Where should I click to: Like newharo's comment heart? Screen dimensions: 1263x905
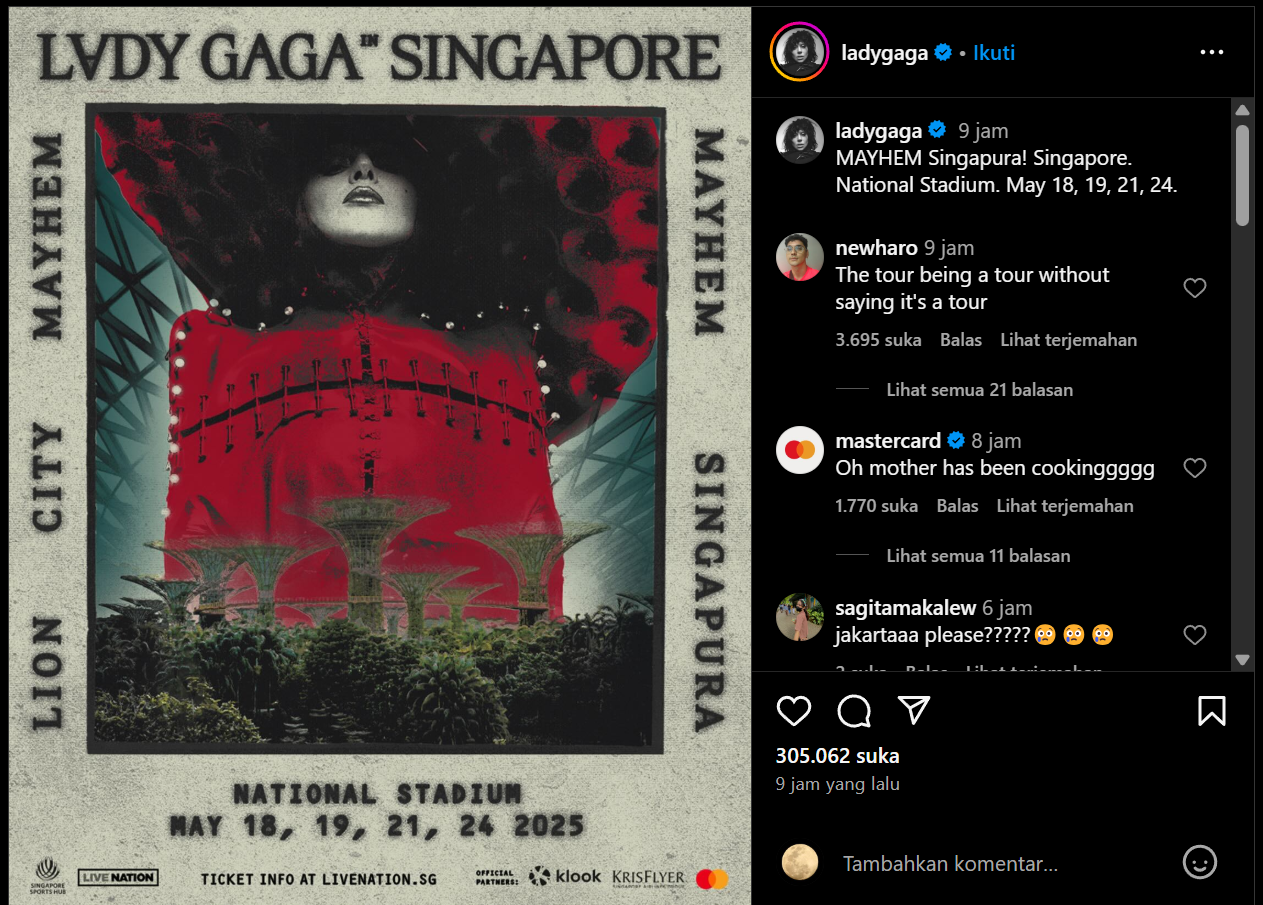coord(1195,288)
